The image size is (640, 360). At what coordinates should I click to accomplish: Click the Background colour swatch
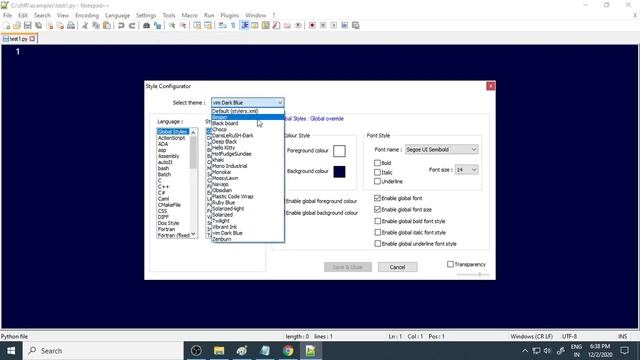339,171
